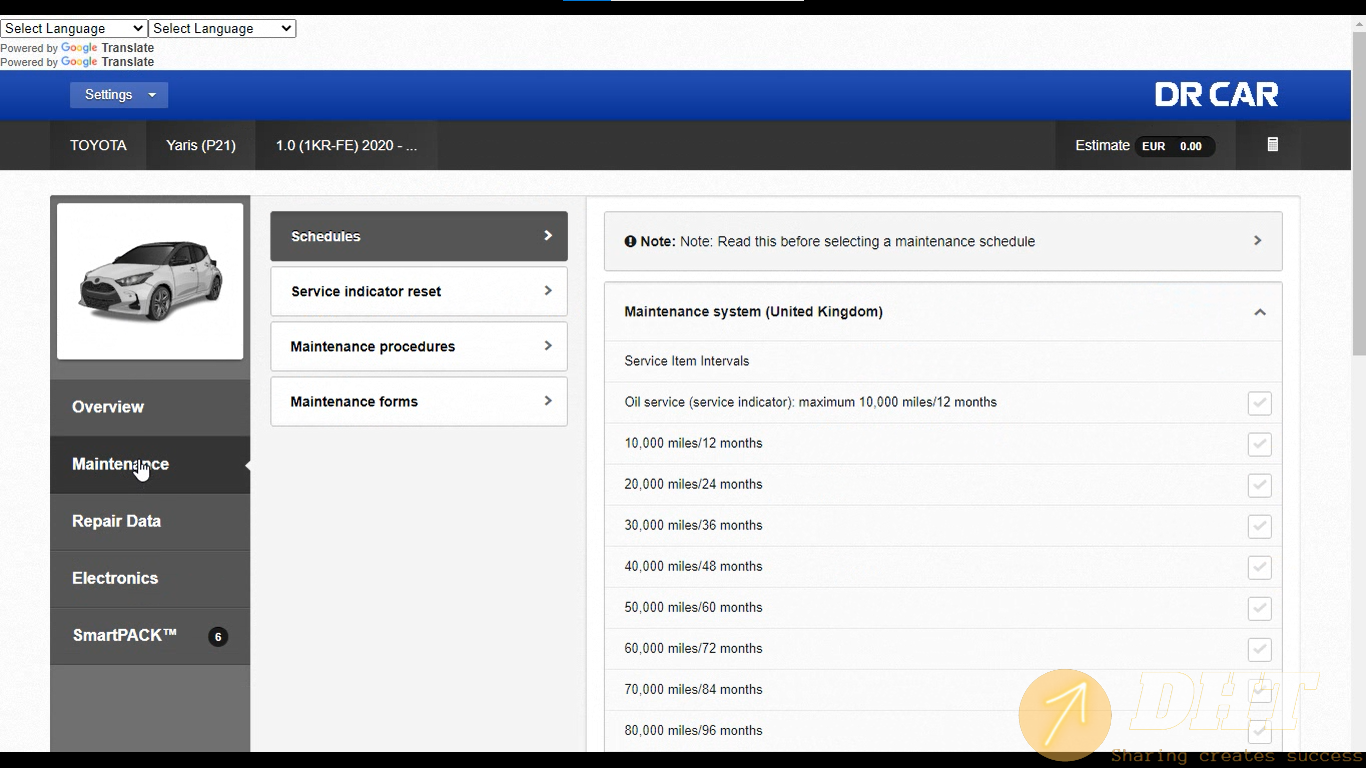This screenshot has width=1366, height=768.
Task: Open the estimate calculator icon
Action: (x=1272, y=145)
